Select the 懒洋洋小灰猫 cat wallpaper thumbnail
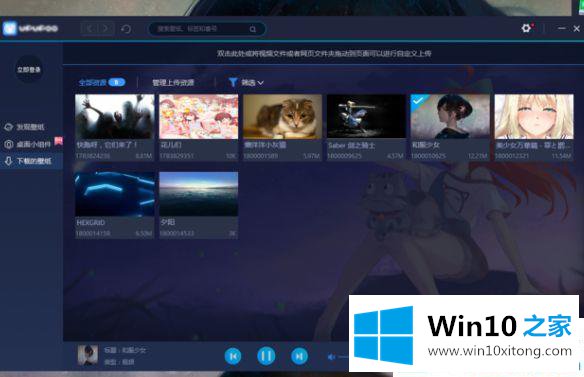The height and width of the screenshot is (377, 584). coord(283,117)
